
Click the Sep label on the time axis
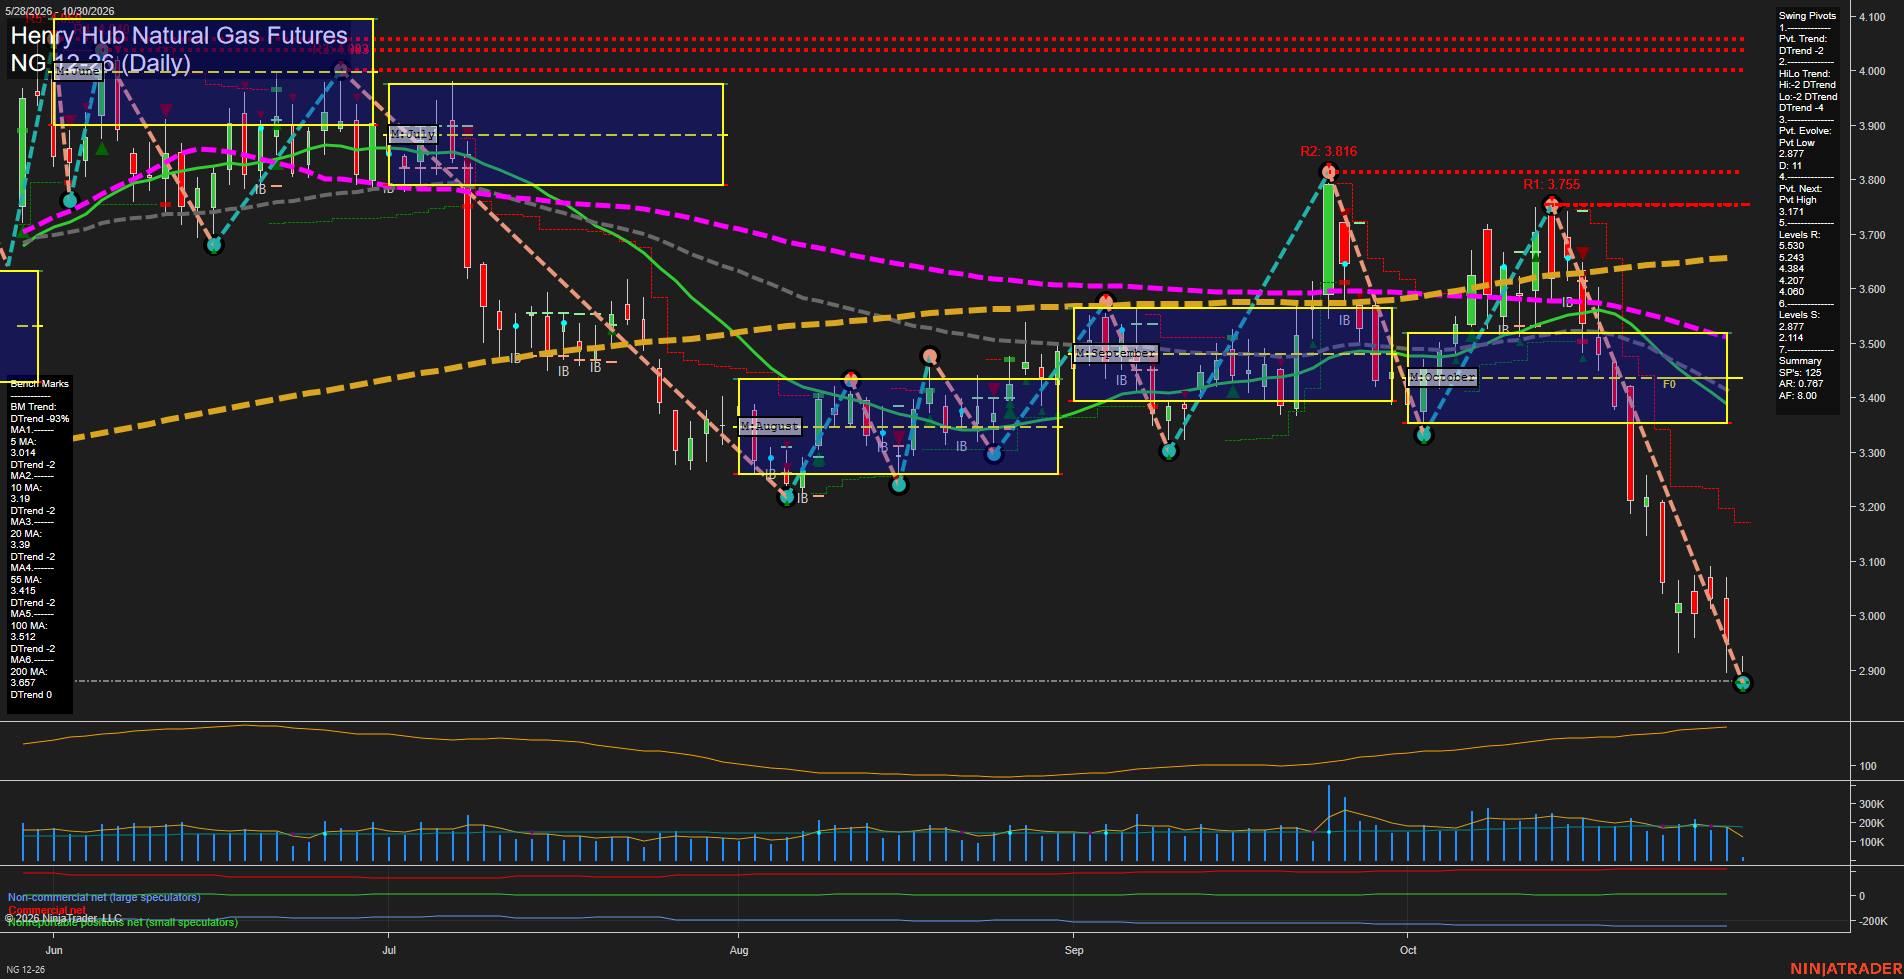(x=1074, y=950)
